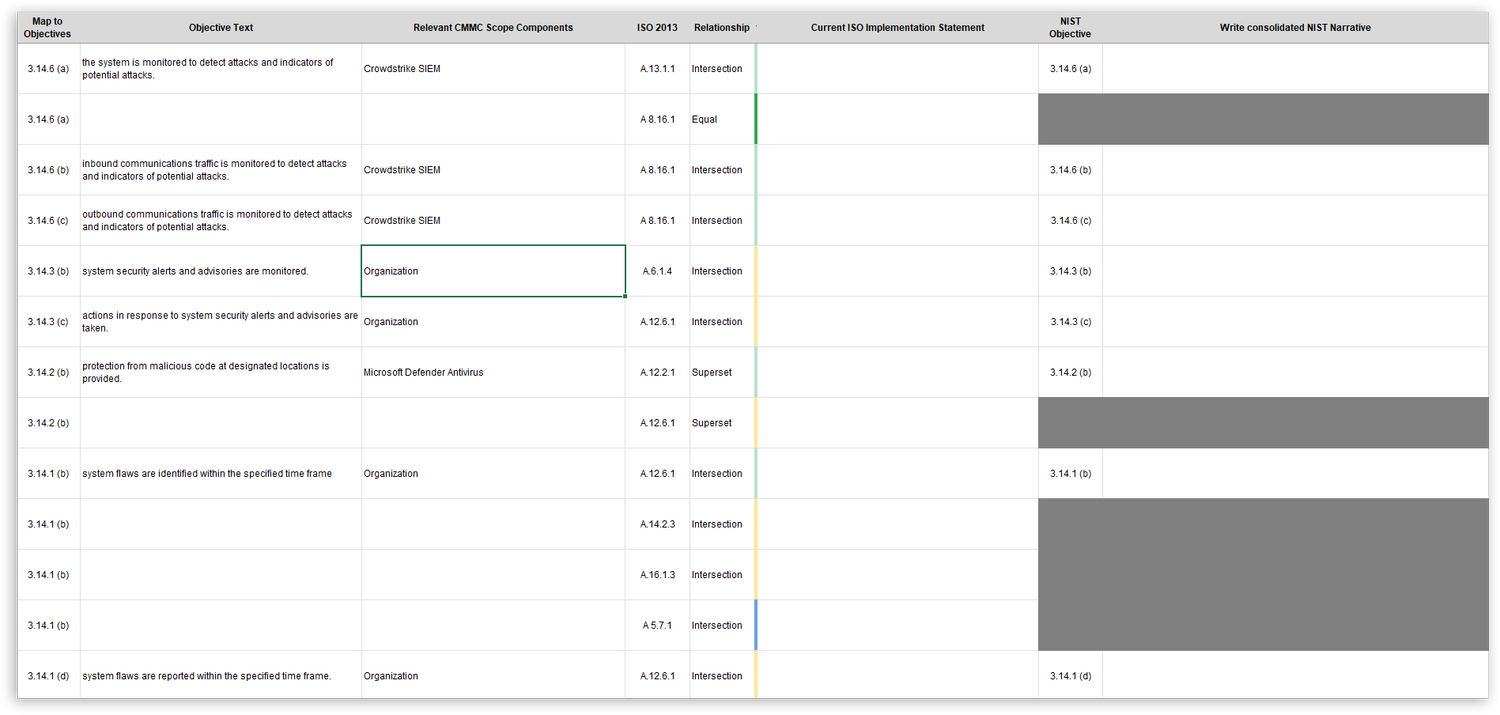Select 'protection from malicious code at designated locations' cell
This screenshot has width=1500, height=715.
(221, 372)
